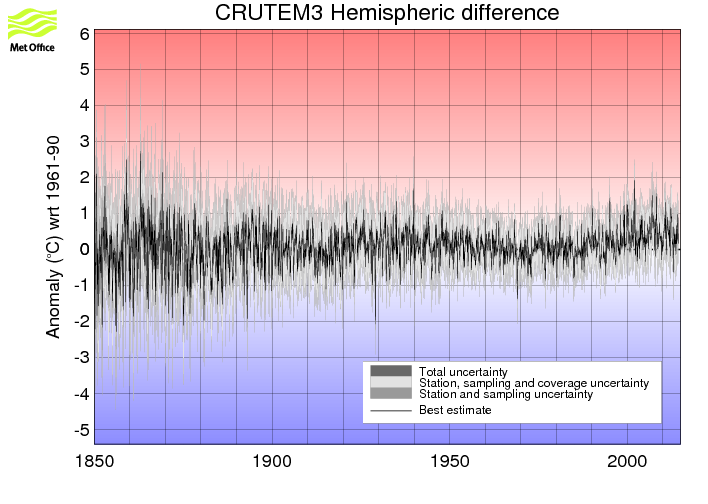Click the "Best estimate" legend label
Viewport: 708px width, 504px height.
(x=455, y=410)
